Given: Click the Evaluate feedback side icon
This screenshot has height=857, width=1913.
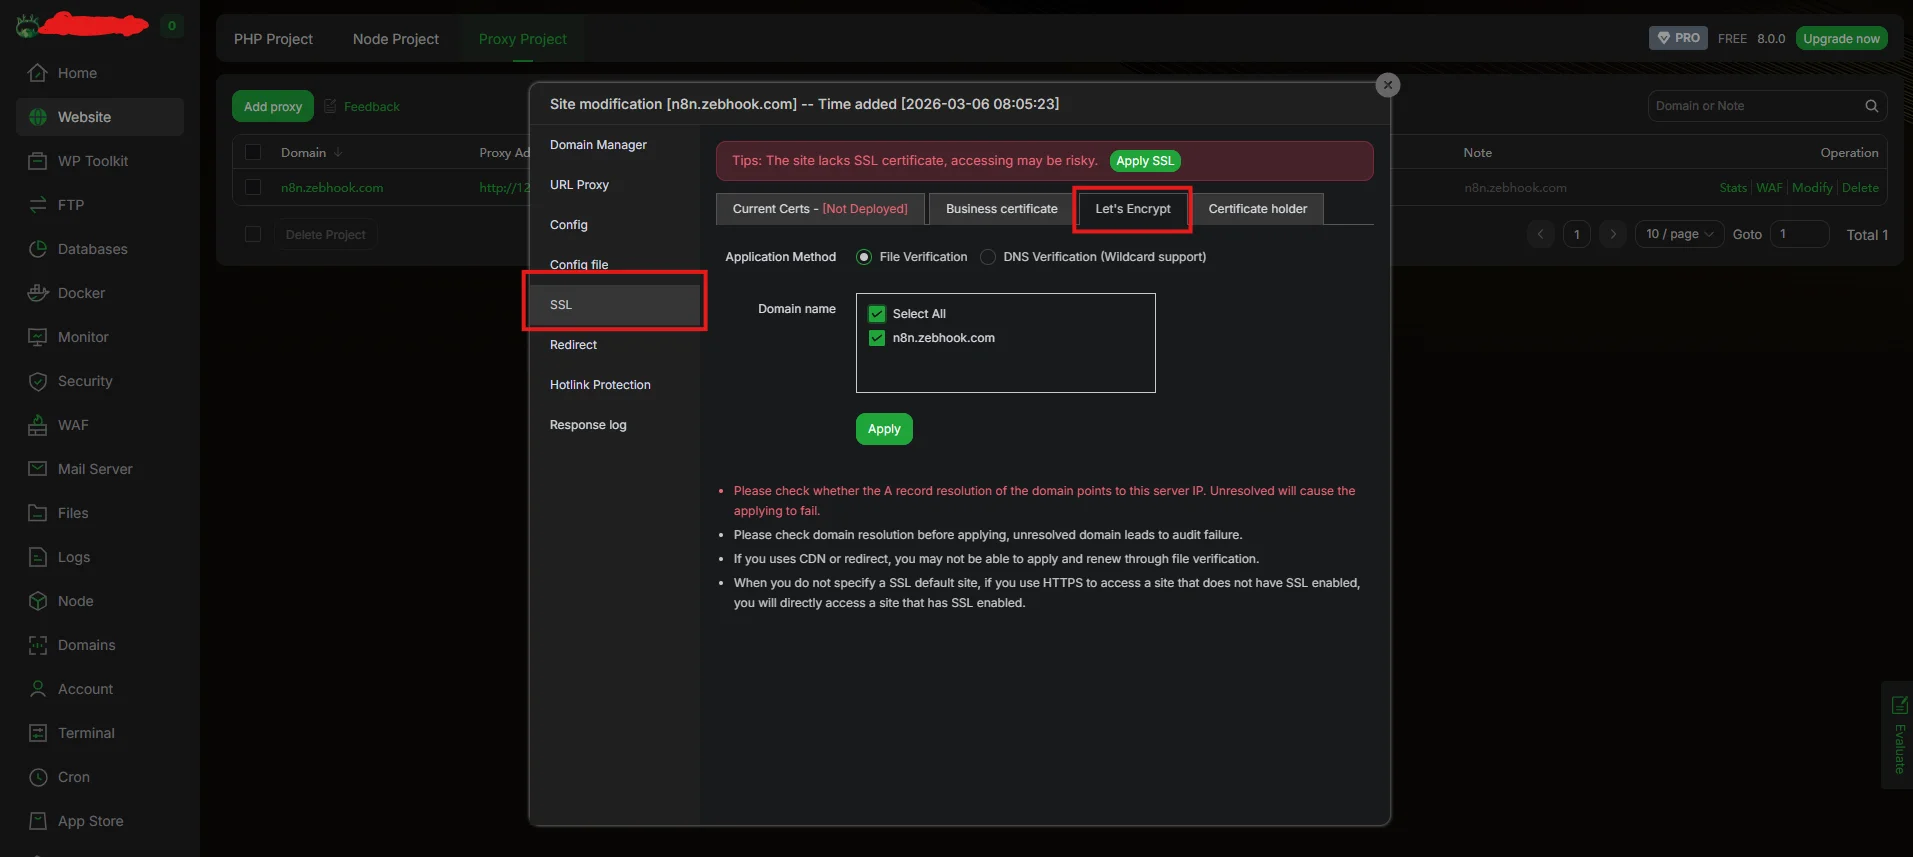Looking at the screenshot, I should (x=1899, y=706).
